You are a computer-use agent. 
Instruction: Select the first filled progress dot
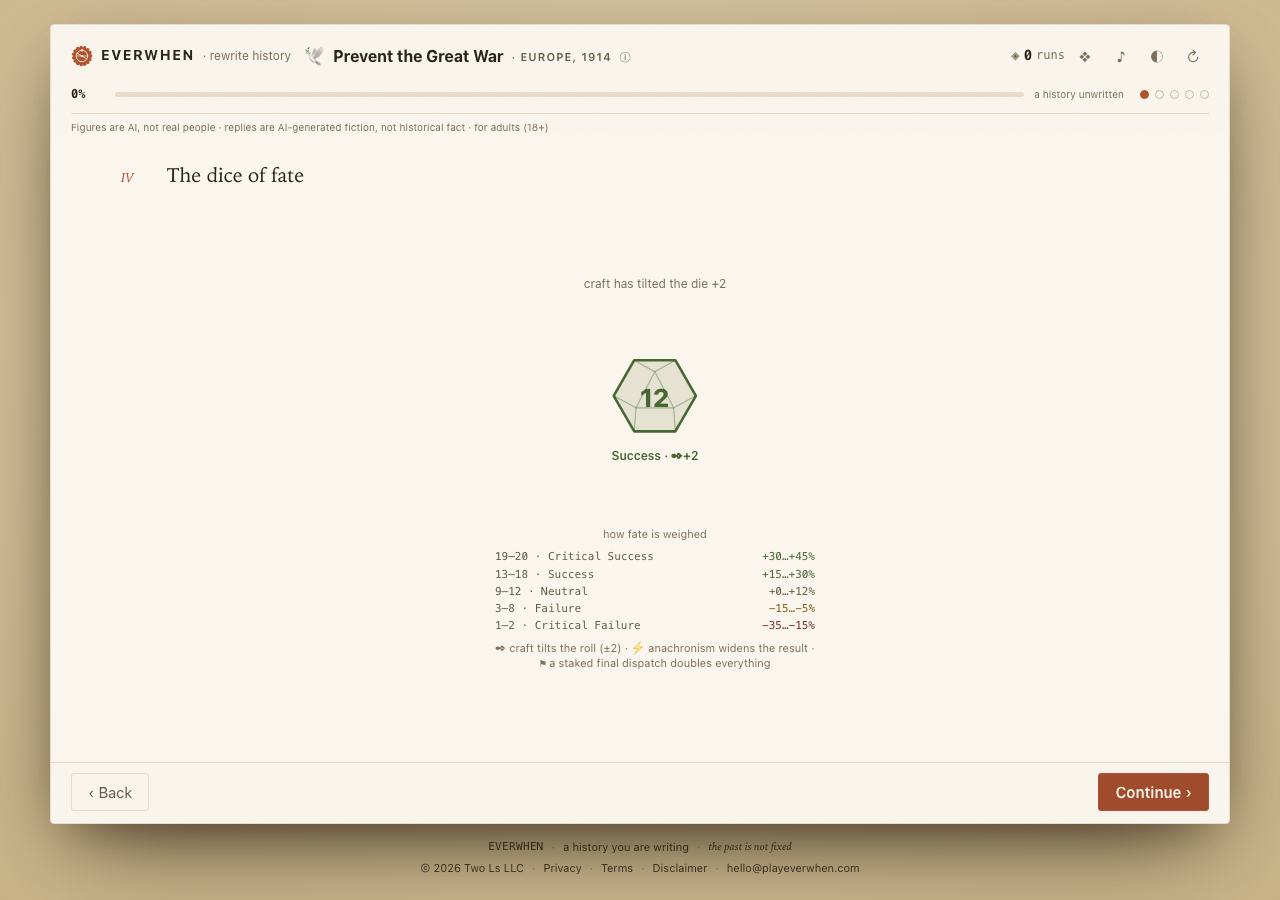[x=1144, y=94]
